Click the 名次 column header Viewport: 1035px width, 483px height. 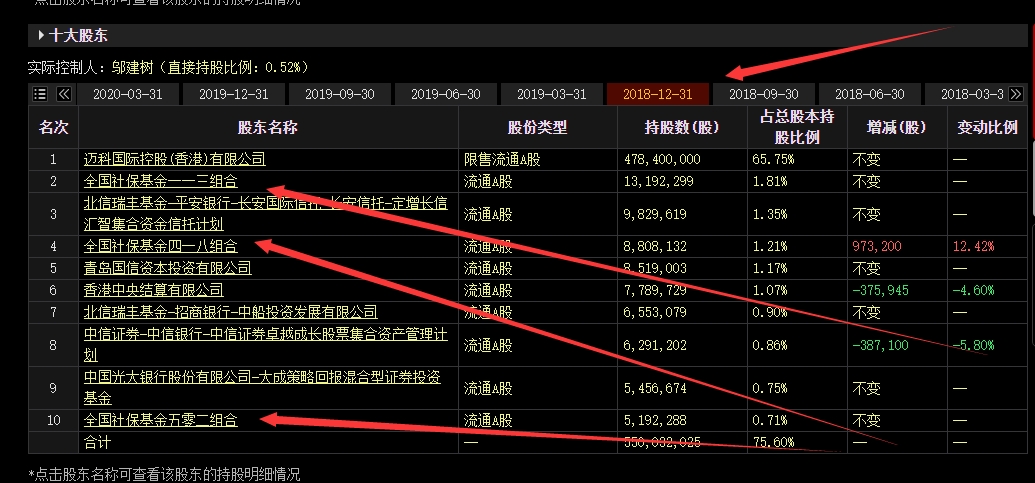[x=53, y=127]
